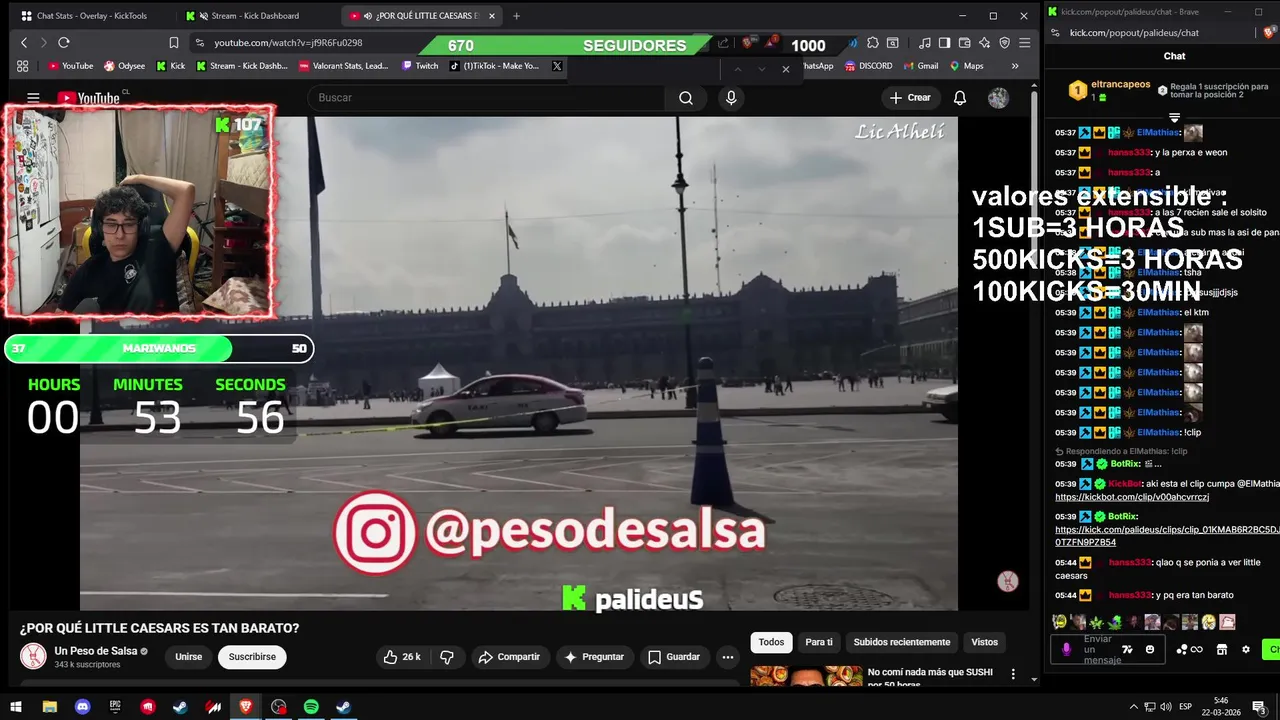This screenshot has height=720, width=1280.
Task: Open a new browser tab
Action: point(518,16)
